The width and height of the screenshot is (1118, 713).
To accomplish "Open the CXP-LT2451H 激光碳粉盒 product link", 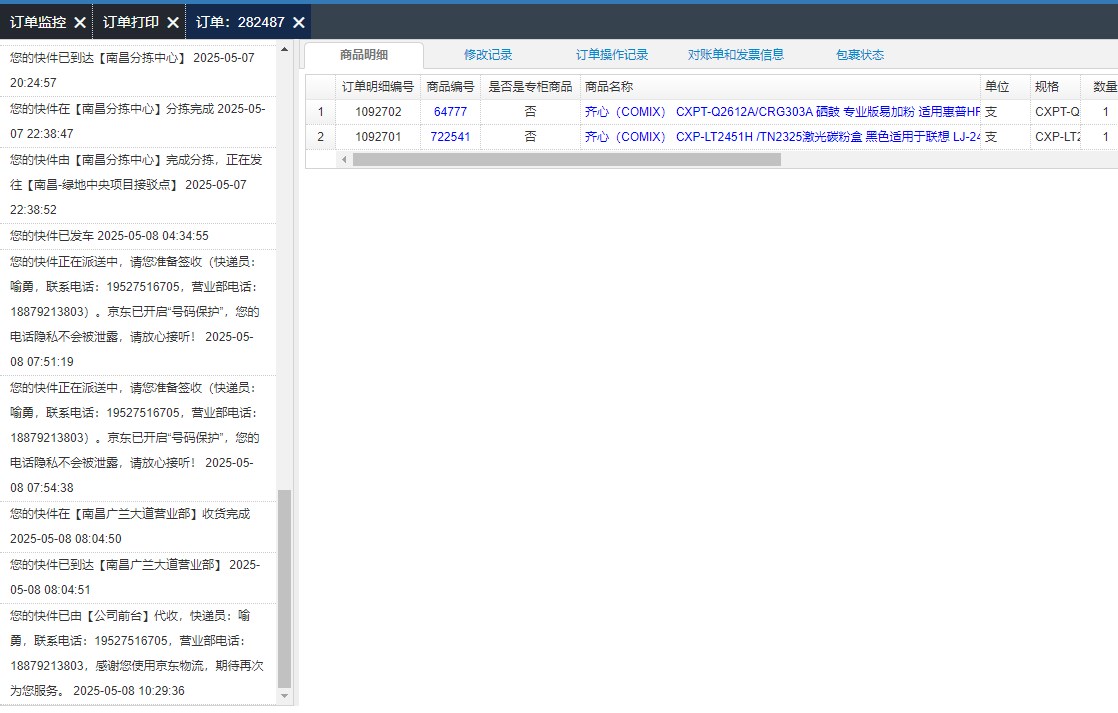I will [782, 137].
